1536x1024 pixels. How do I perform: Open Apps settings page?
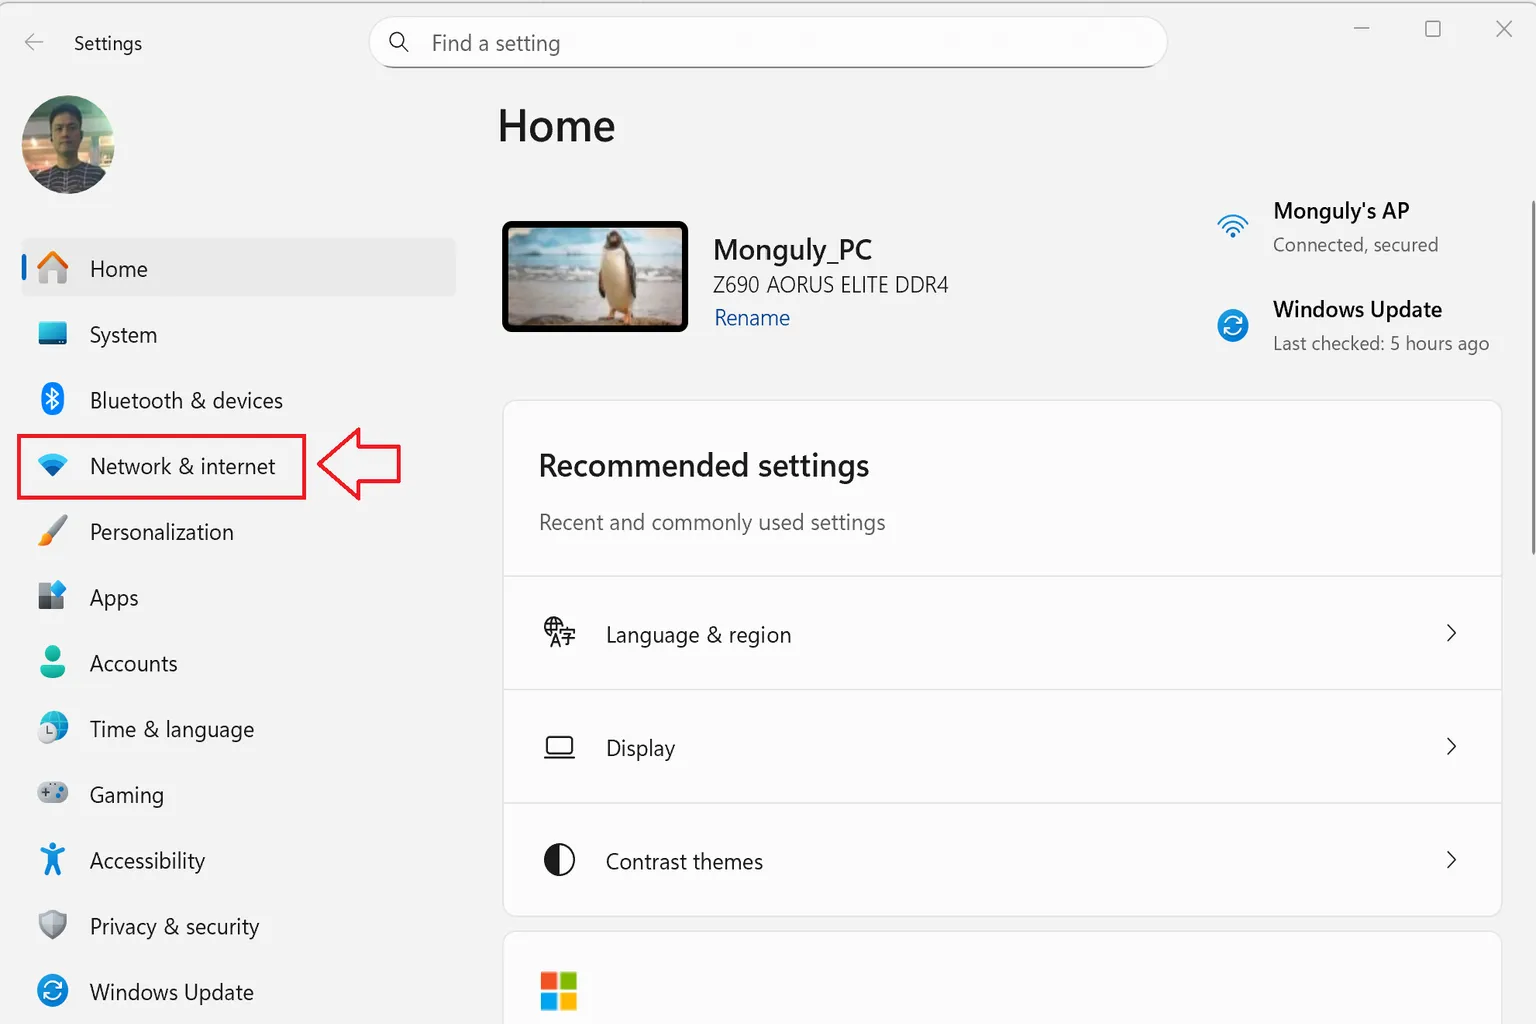click(x=238, y=597)
